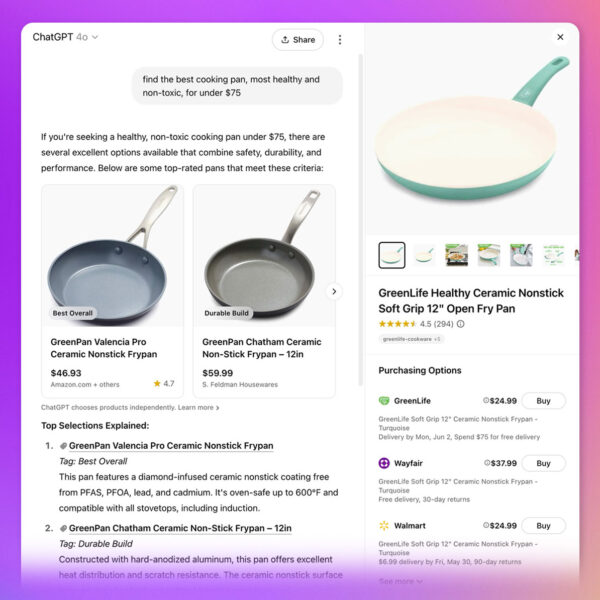Buy from GreenLife for $24.99
Viewport: 600px width, 600px height.
coord(543,401)
